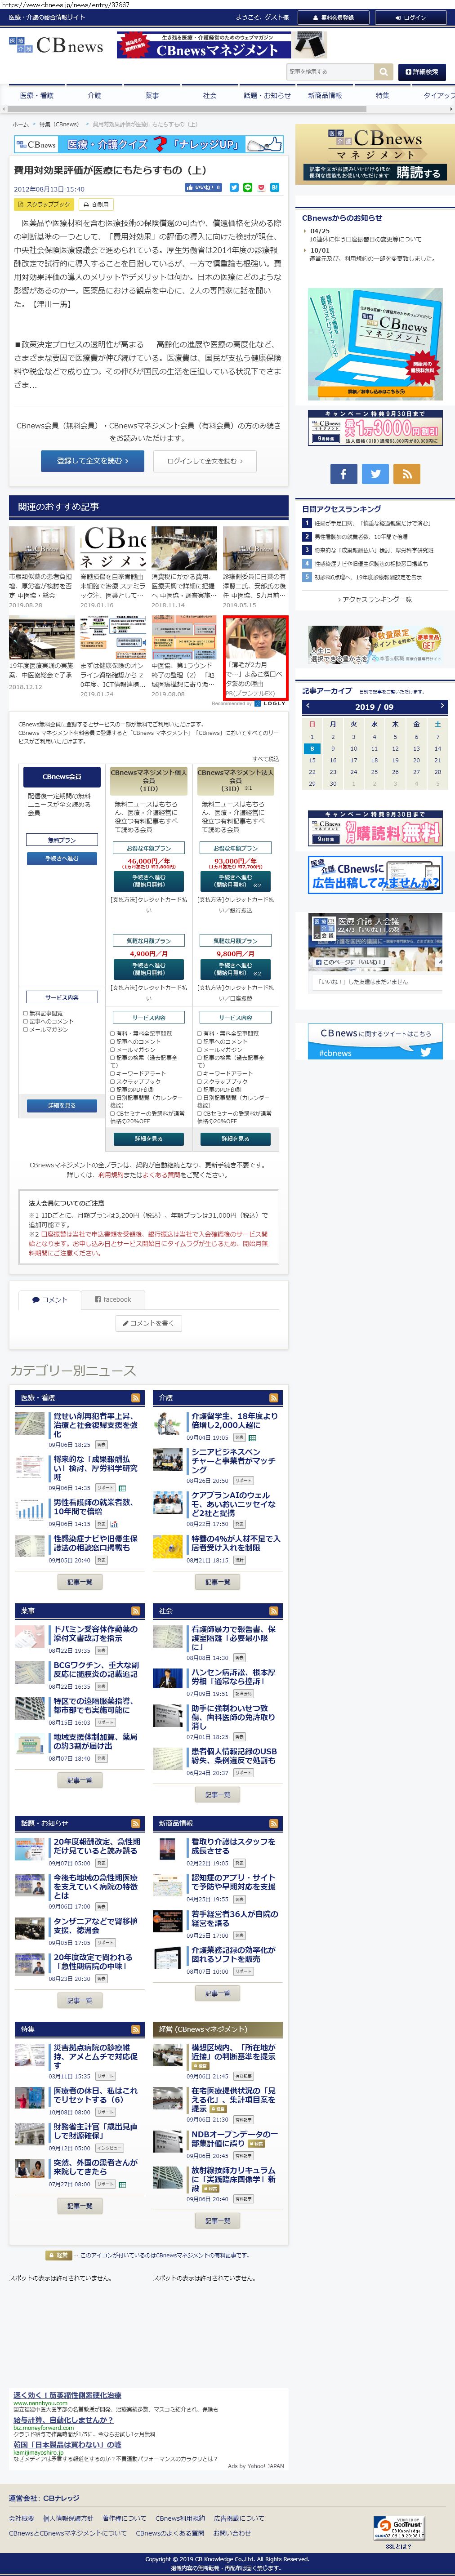Click the GeoTrust SSL seal in footer
The height and width of the screenshot is (2576, 455).
[399, 2529]
